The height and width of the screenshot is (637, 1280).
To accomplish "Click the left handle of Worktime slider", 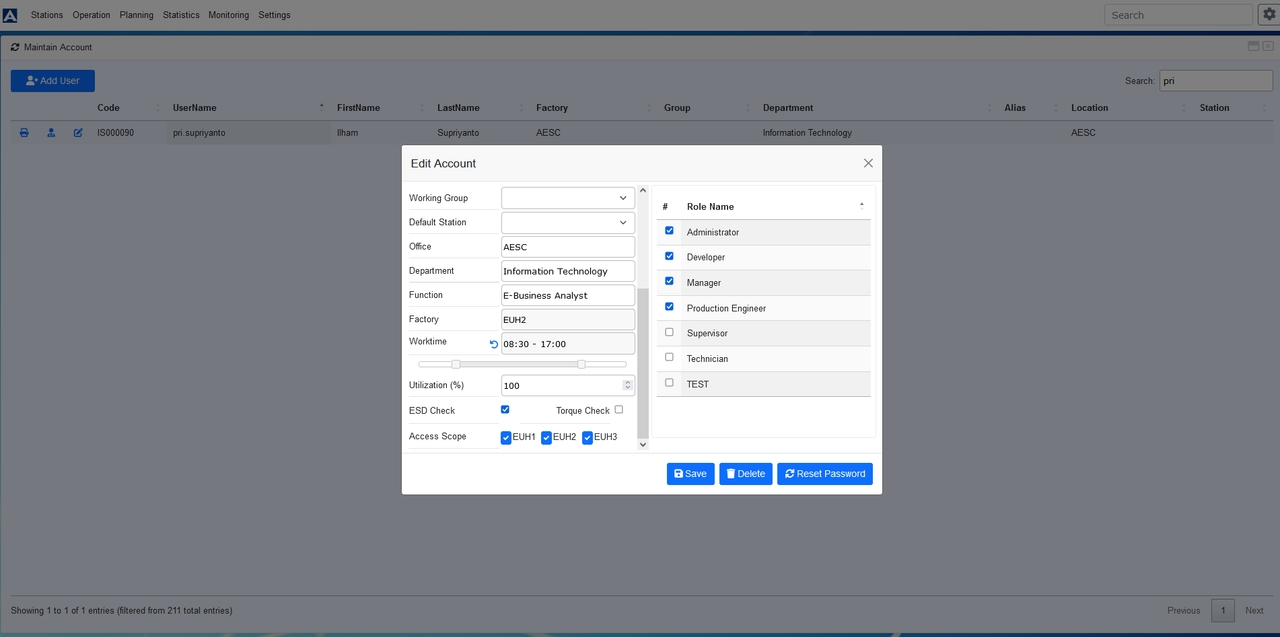I will tap(456, 364).
